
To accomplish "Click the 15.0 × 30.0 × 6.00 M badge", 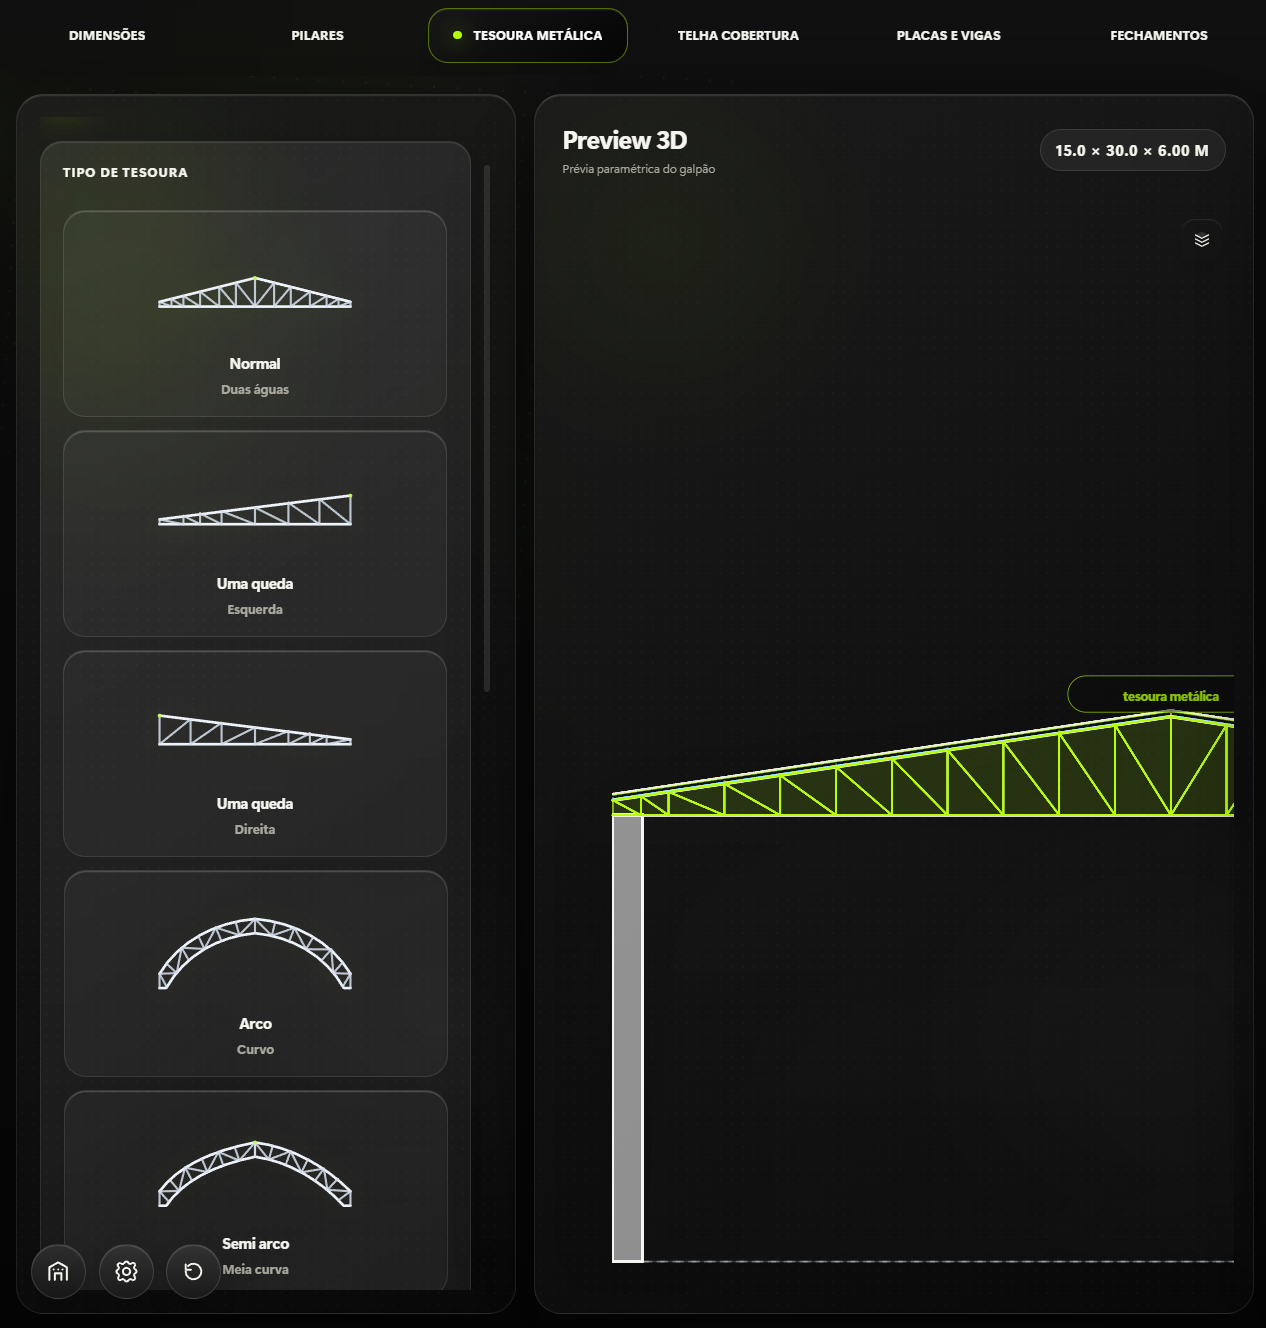I will (1132, 150).
